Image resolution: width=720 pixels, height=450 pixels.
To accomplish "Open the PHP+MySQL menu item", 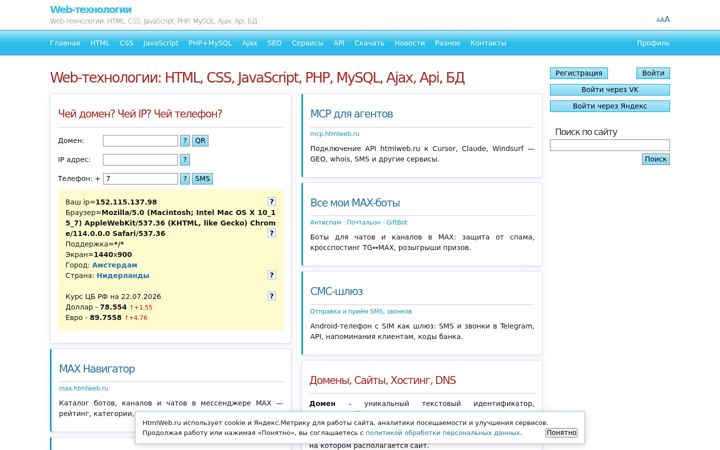I will coord(210,43).
